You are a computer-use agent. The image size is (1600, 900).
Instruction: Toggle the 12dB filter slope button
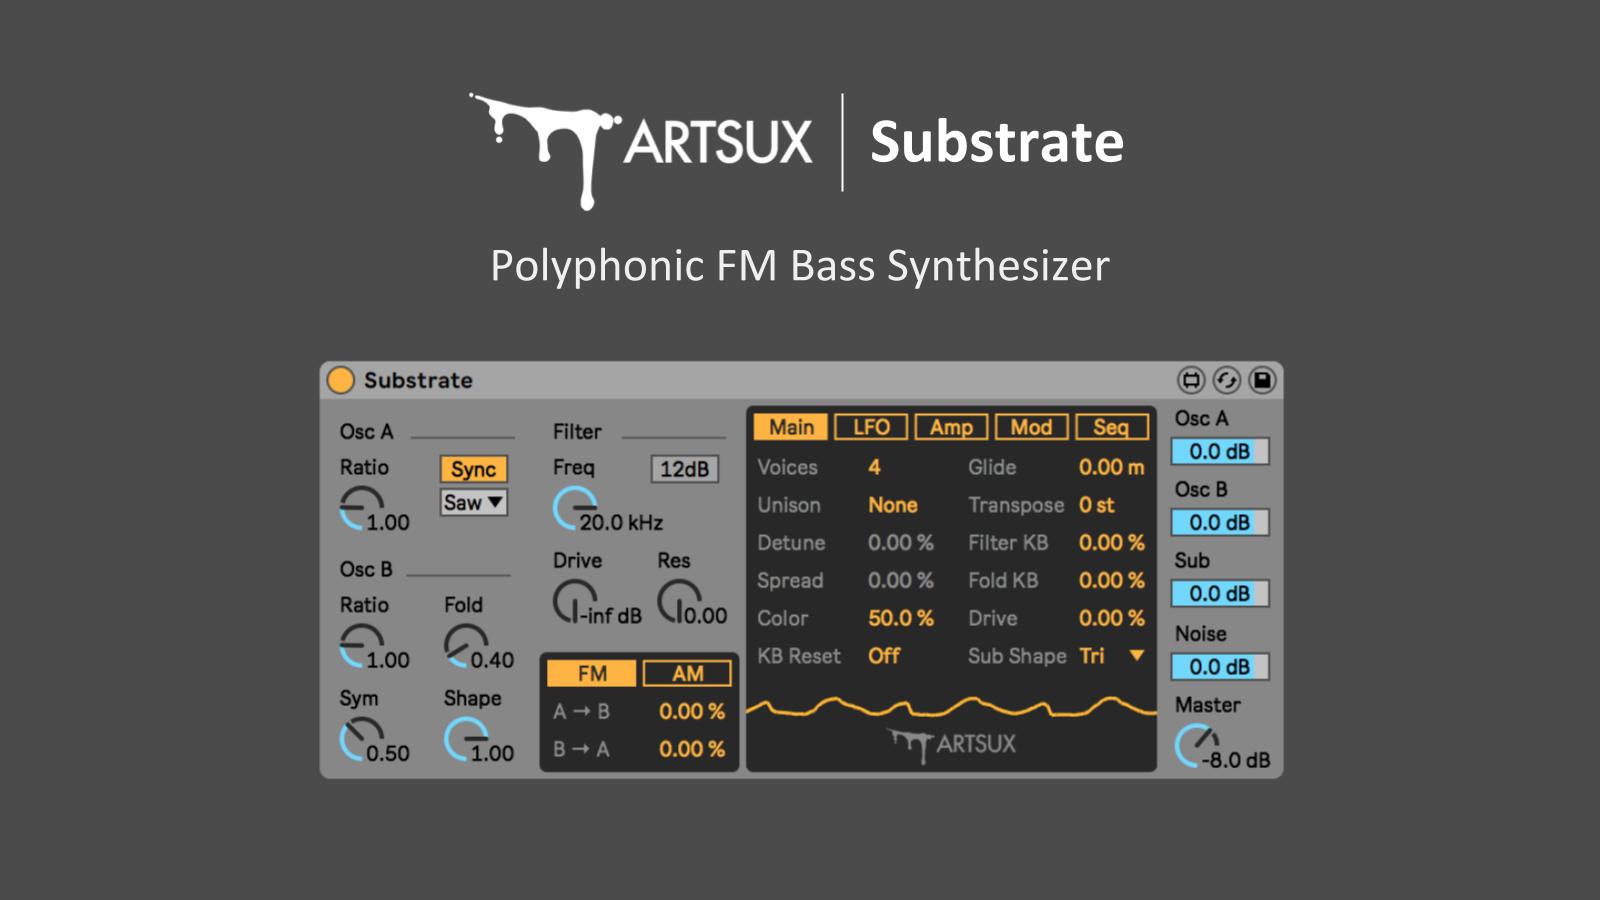(684, 469)
